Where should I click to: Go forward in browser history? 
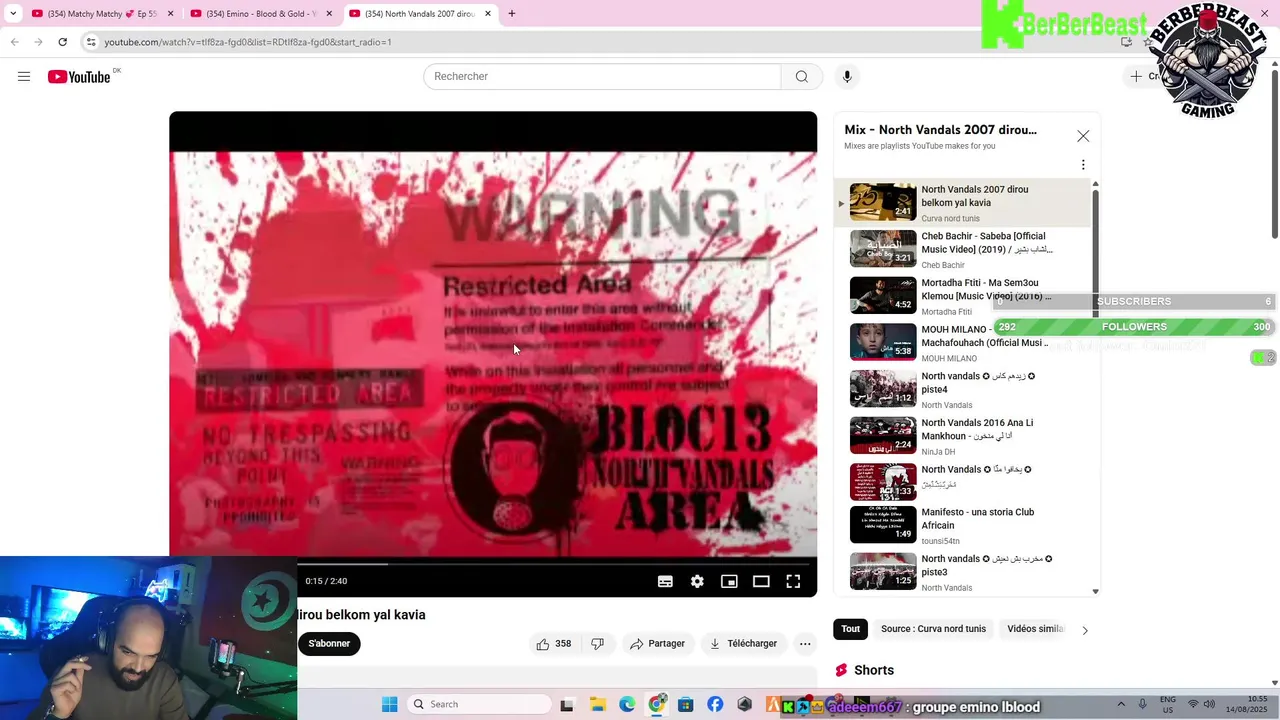pyautogui.click(x=38, y=42)
